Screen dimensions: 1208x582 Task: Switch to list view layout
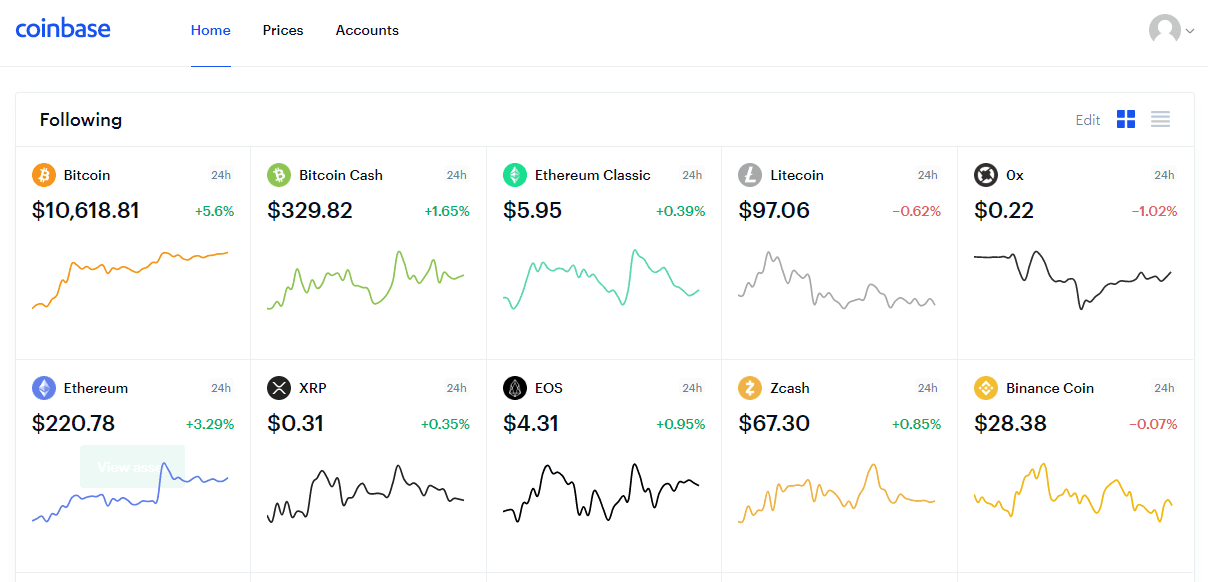pos(1160,120)
